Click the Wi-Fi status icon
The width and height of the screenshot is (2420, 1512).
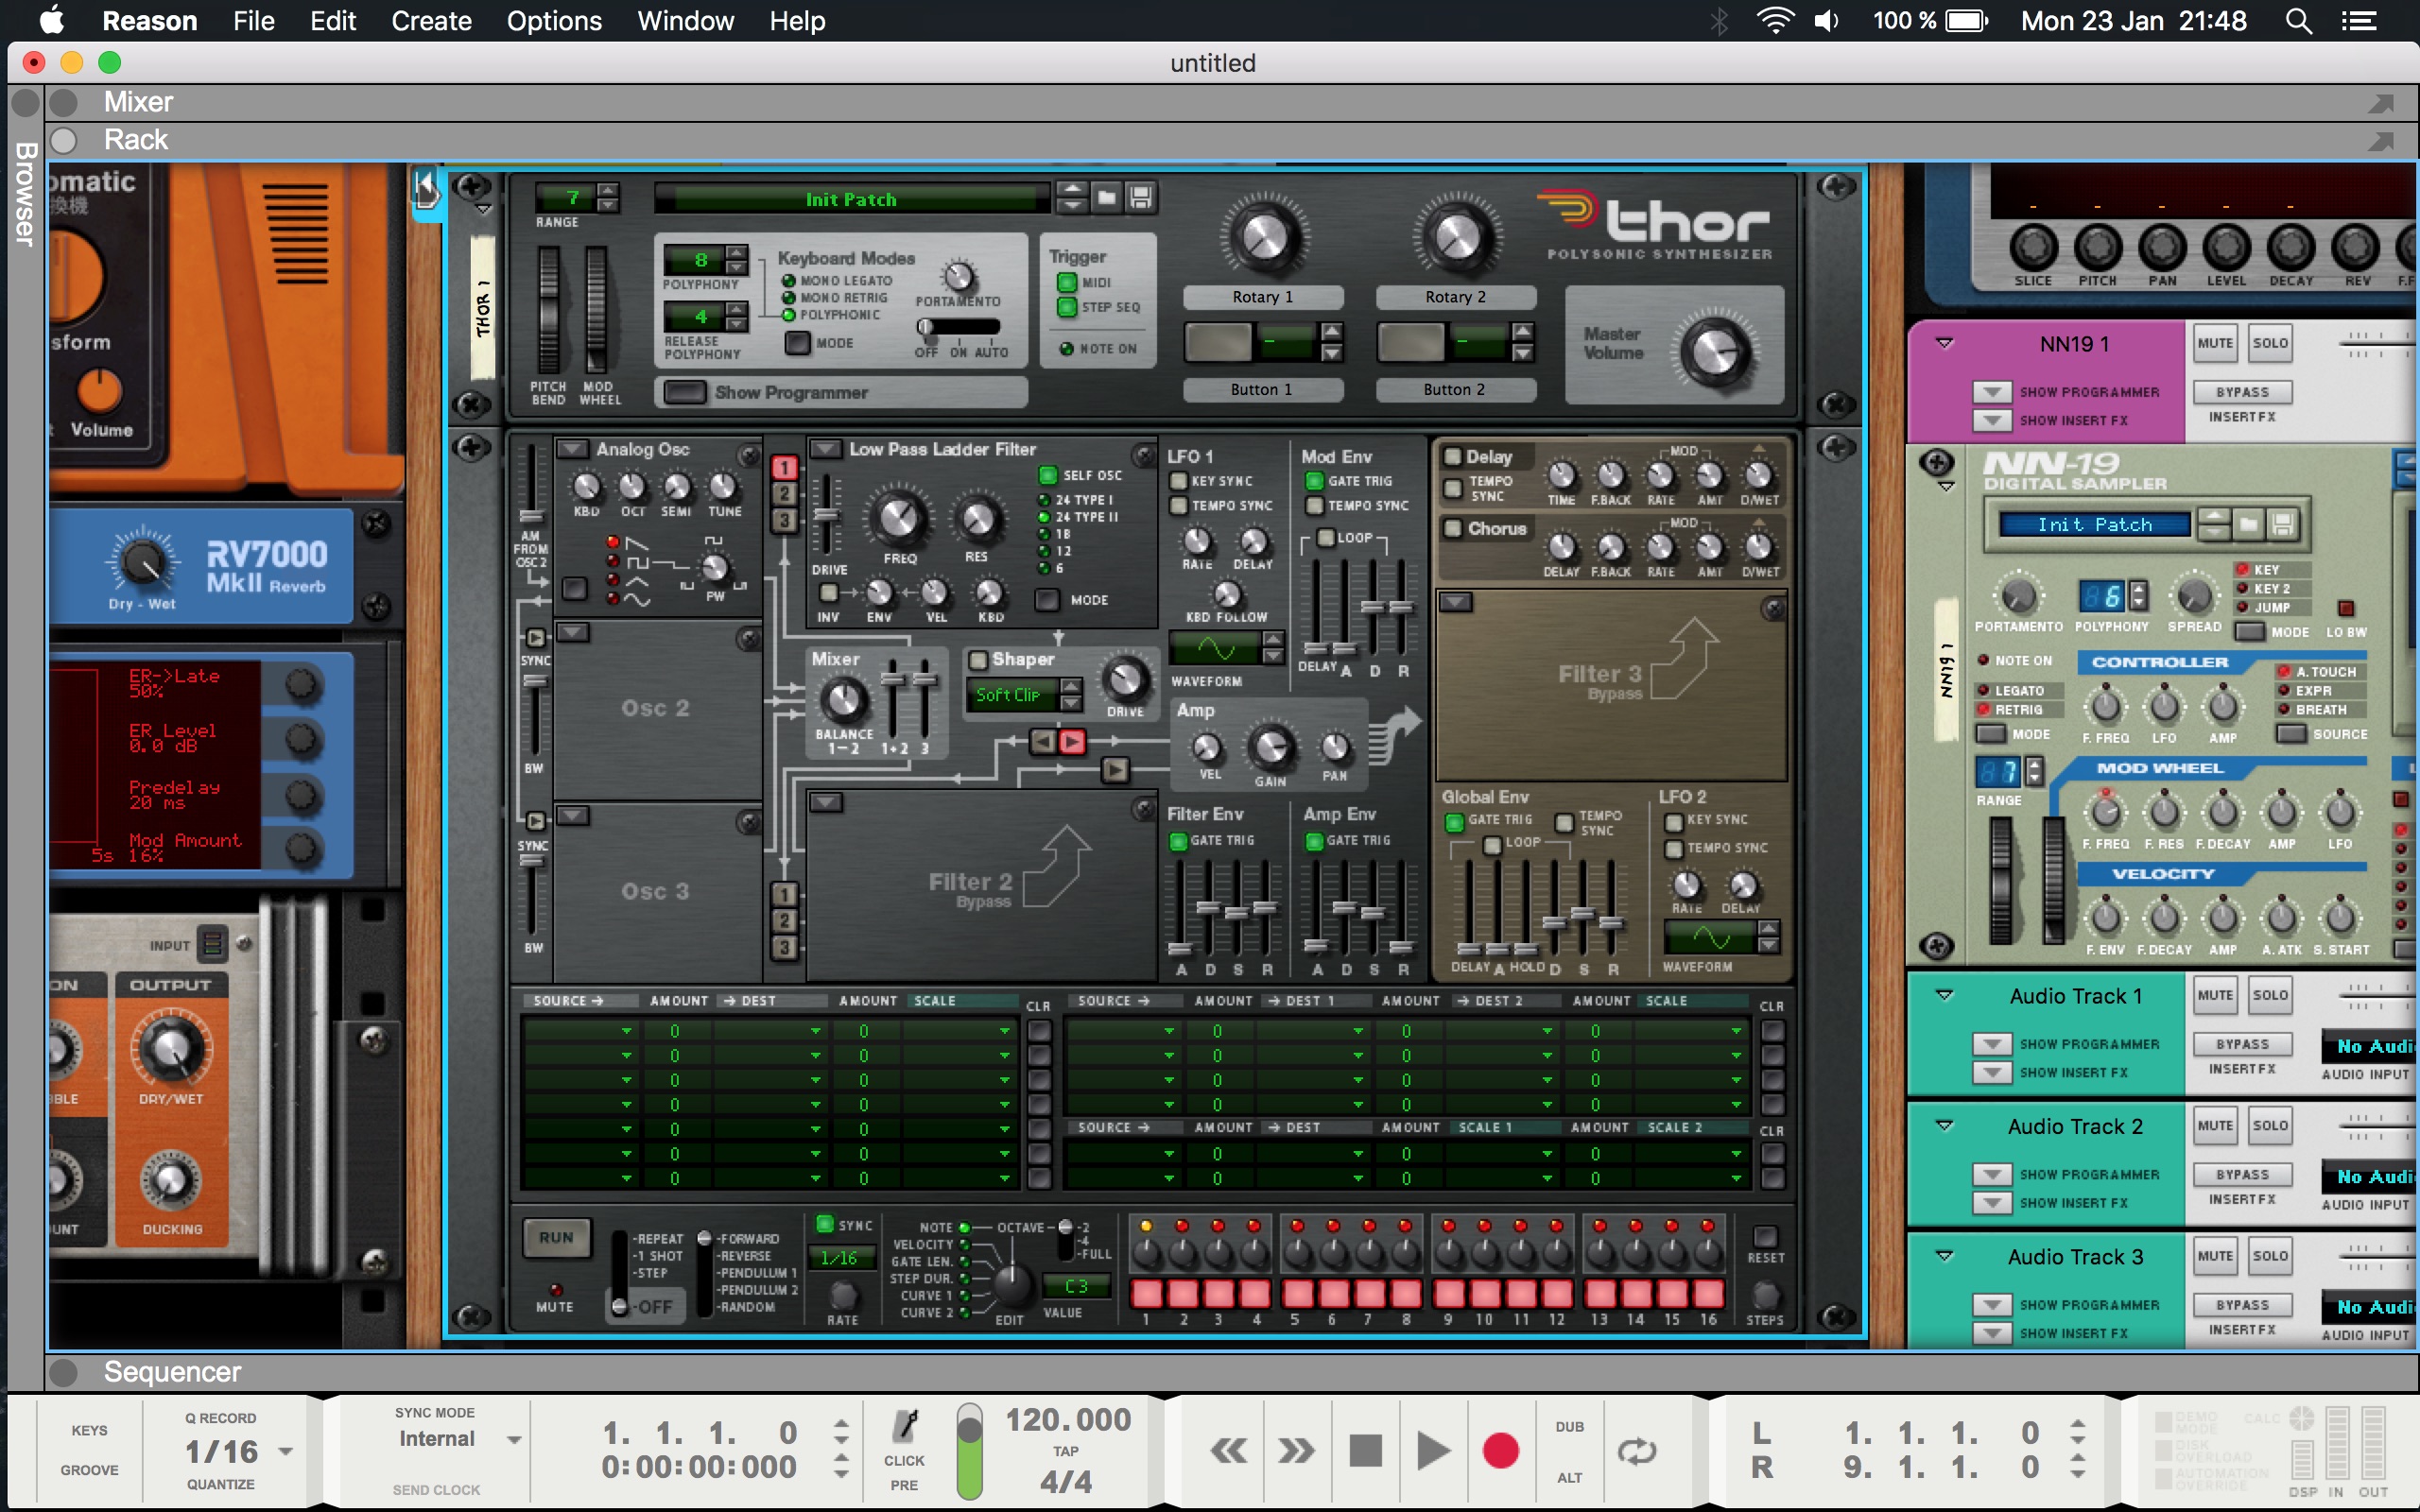pyautogui.click(x=1775, y=21)
